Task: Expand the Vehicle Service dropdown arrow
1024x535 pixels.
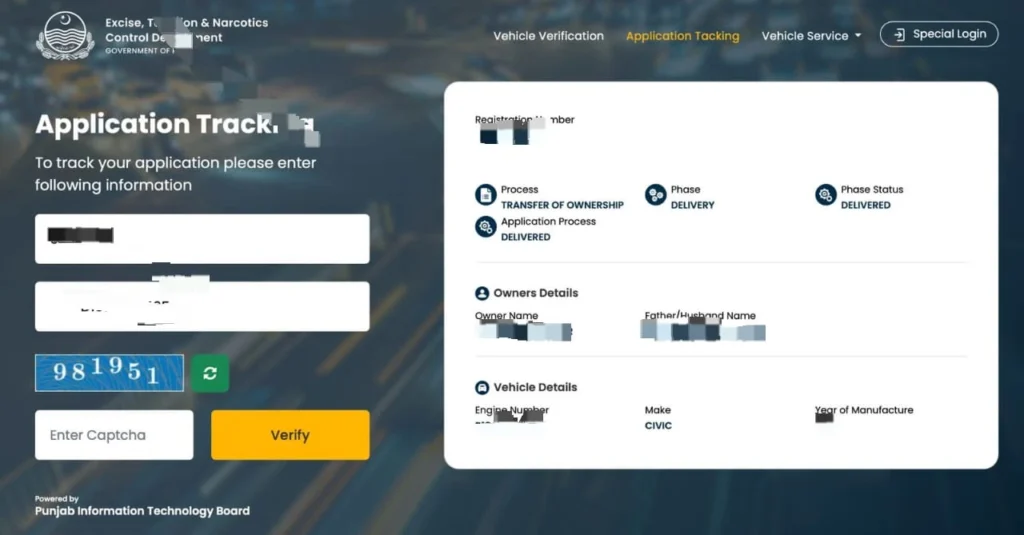Action: (858, 36)
